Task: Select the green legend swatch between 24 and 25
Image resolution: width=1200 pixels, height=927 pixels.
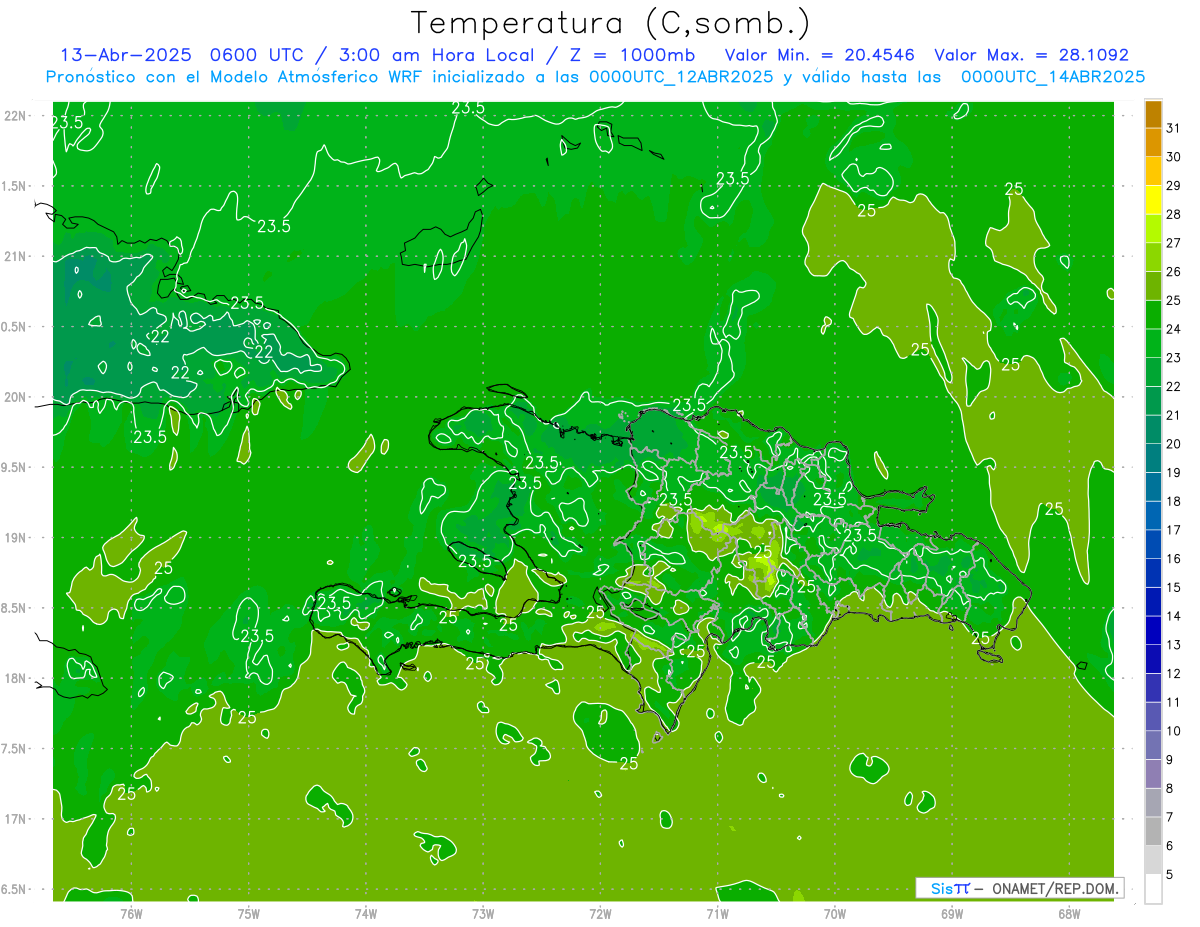Action: tap(1153, 315)
